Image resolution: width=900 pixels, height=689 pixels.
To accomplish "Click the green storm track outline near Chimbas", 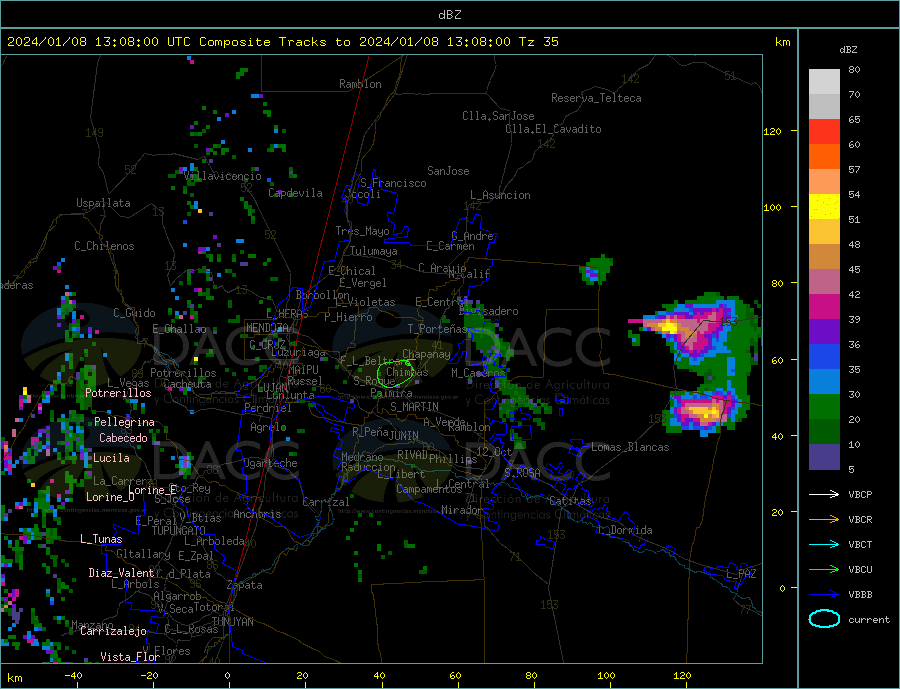I will pos(396,372).
